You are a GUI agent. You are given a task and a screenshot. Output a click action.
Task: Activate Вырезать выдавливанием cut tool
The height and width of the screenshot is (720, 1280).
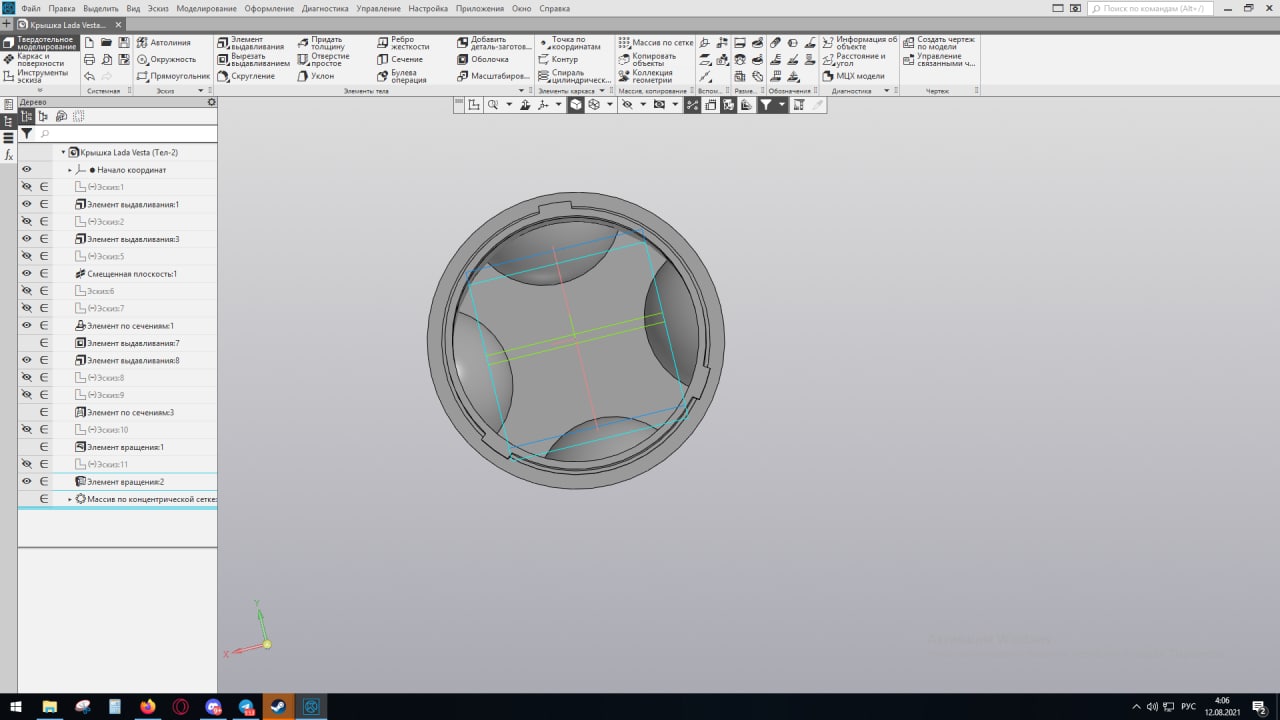click(x=253, y=59)
